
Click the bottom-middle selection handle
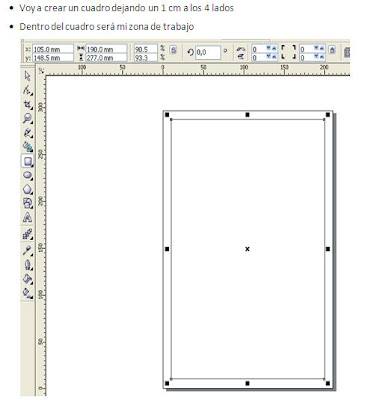(247, 384)
